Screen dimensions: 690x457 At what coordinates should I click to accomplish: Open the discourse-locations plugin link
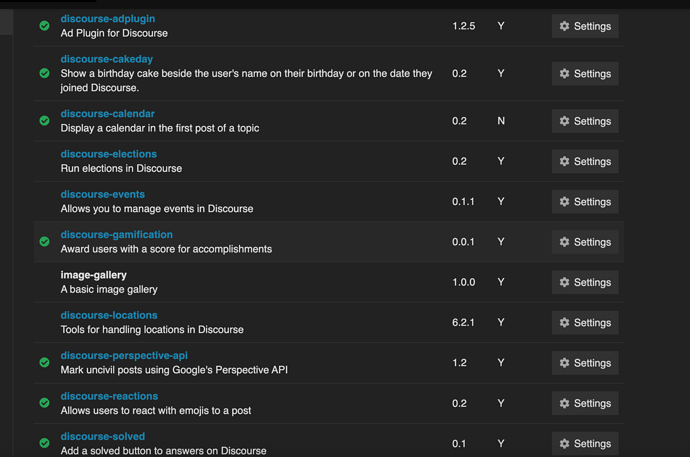tap(109, 315)
